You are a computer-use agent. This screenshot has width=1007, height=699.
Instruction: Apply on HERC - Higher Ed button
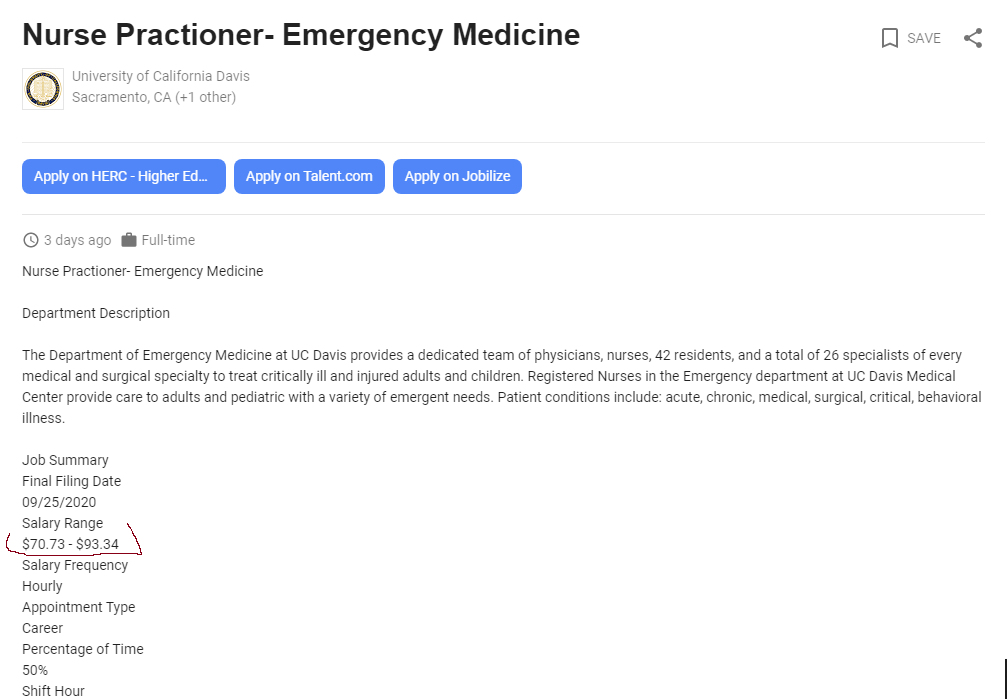(x=124, y=176)
